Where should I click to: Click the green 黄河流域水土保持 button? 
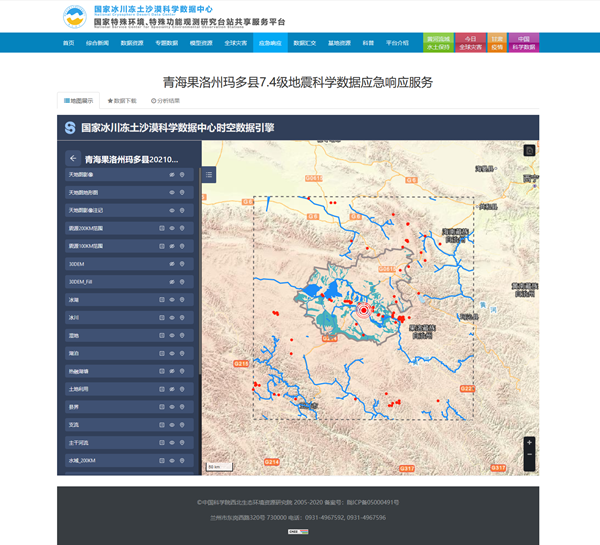point(438,42)
